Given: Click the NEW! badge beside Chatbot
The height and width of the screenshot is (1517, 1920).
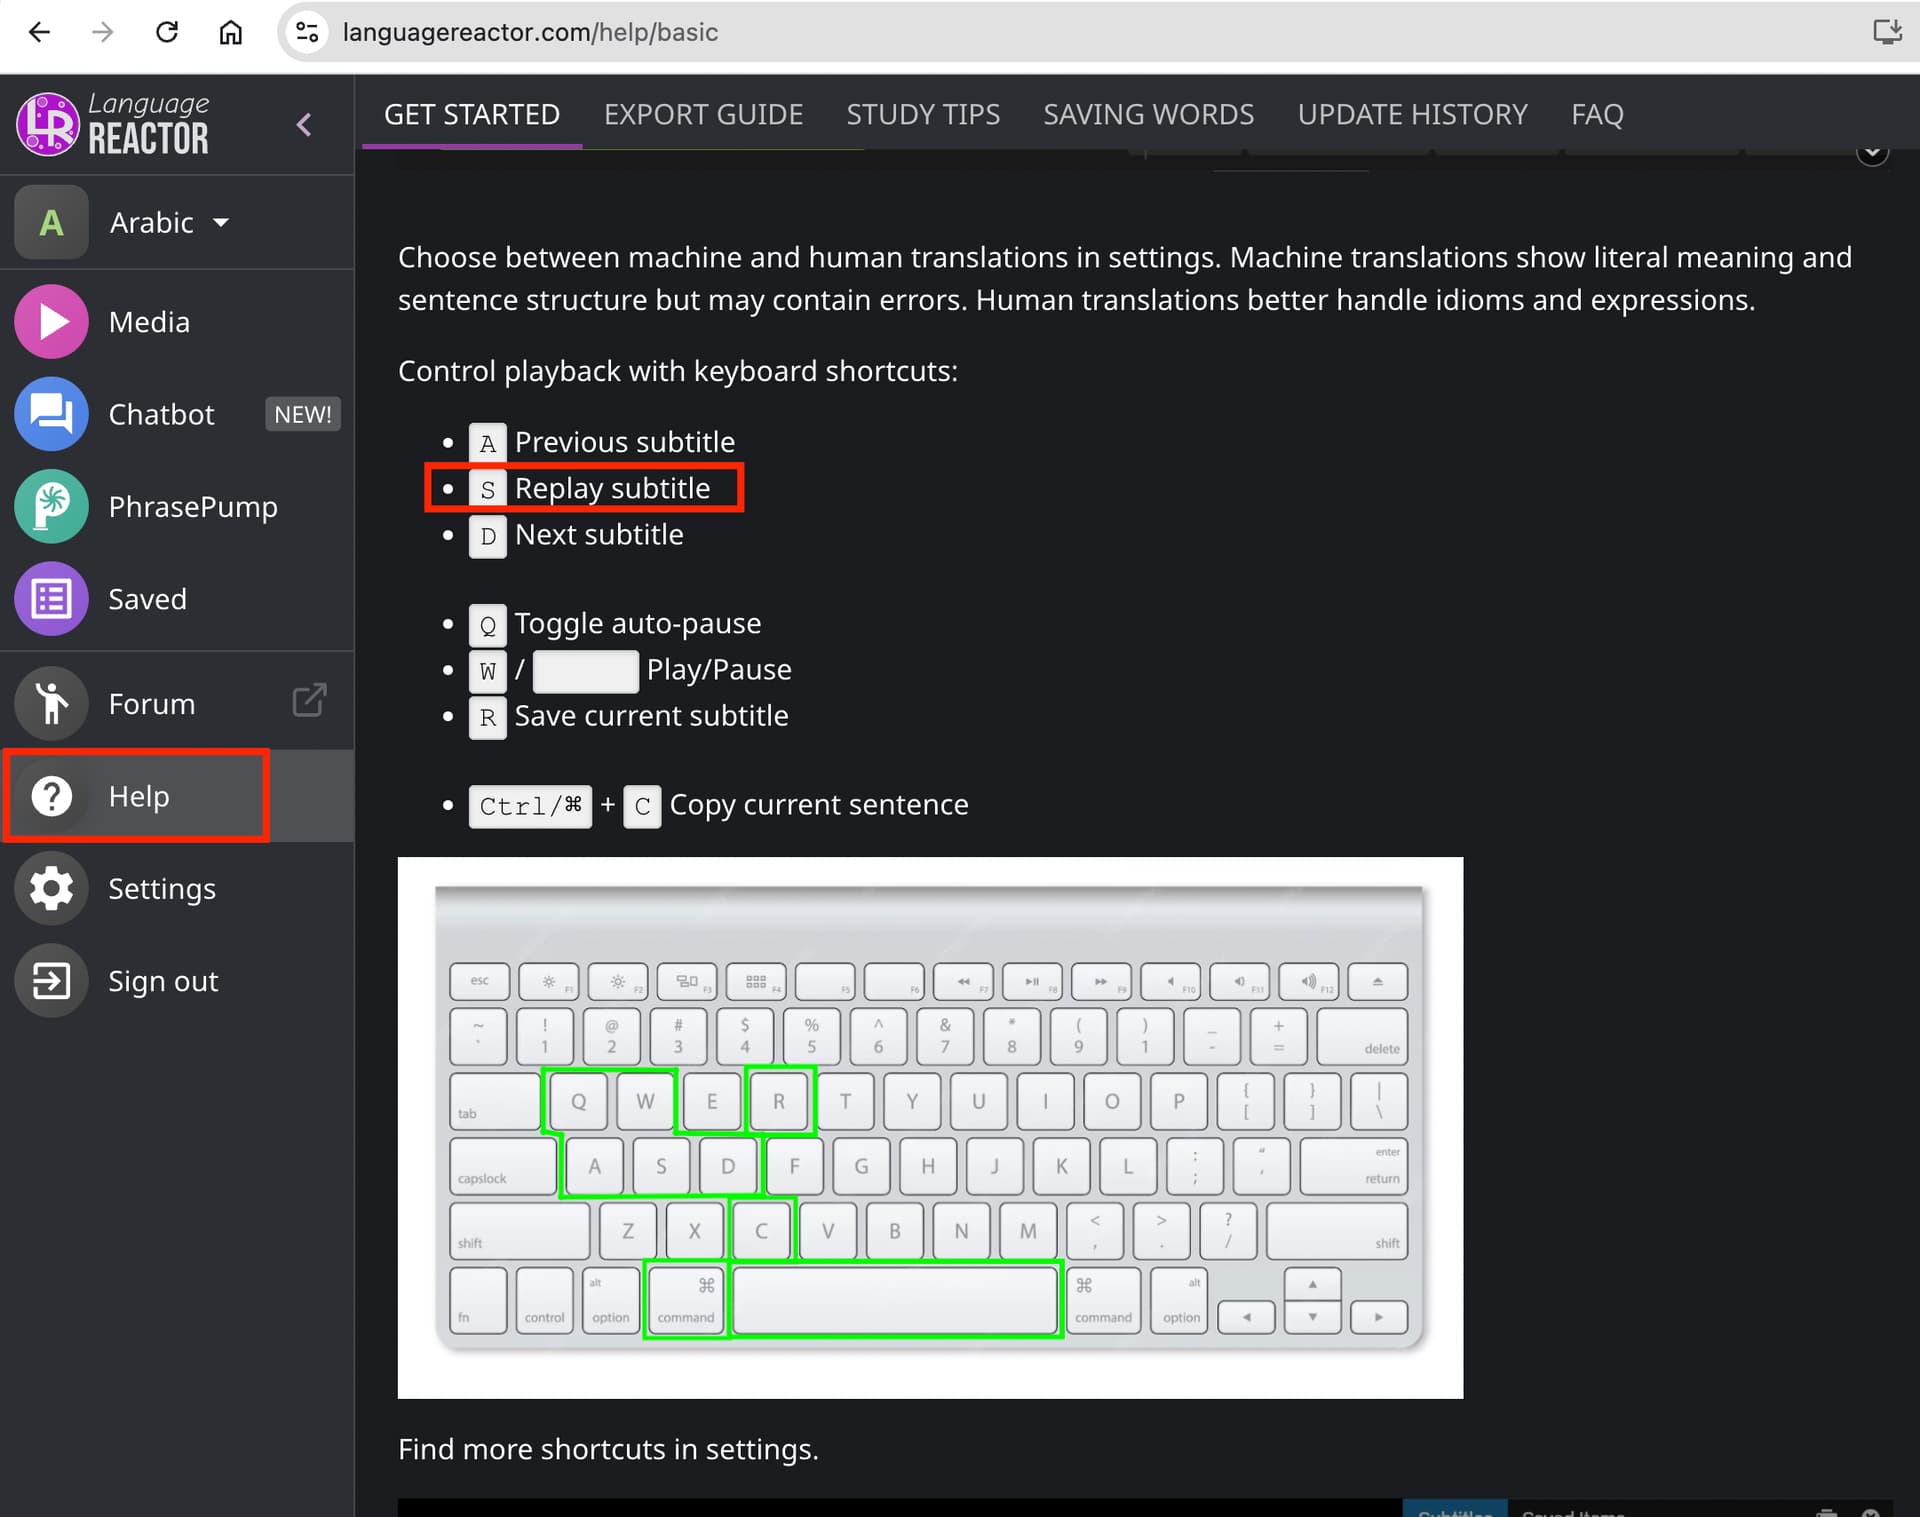Looking at the screenshot, I should 303,414.
